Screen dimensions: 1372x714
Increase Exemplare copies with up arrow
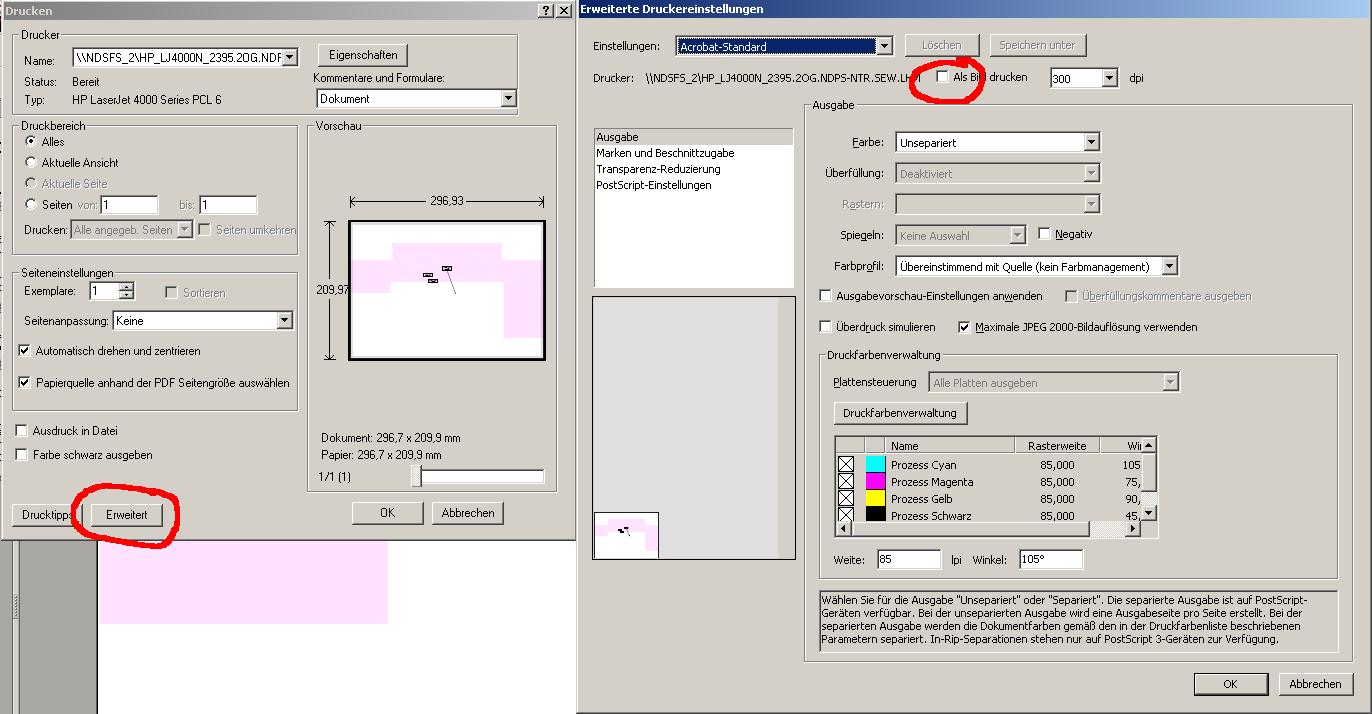click(x=126, y=287)
